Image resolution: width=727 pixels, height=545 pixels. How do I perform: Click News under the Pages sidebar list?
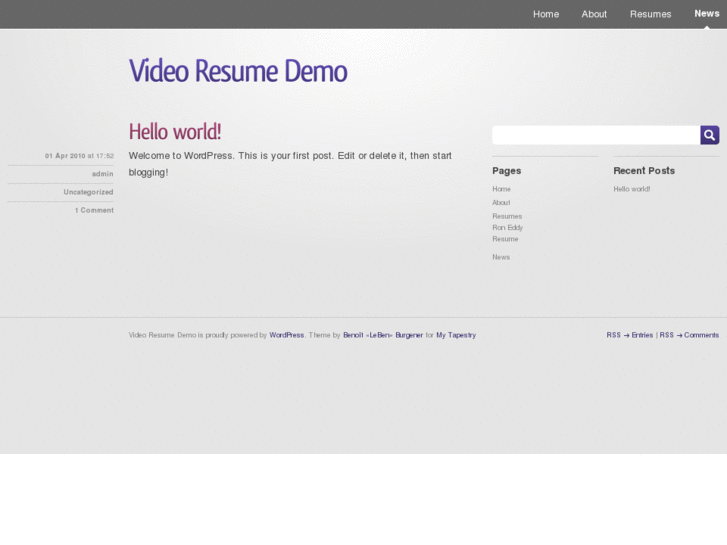(x=501, y=257)
